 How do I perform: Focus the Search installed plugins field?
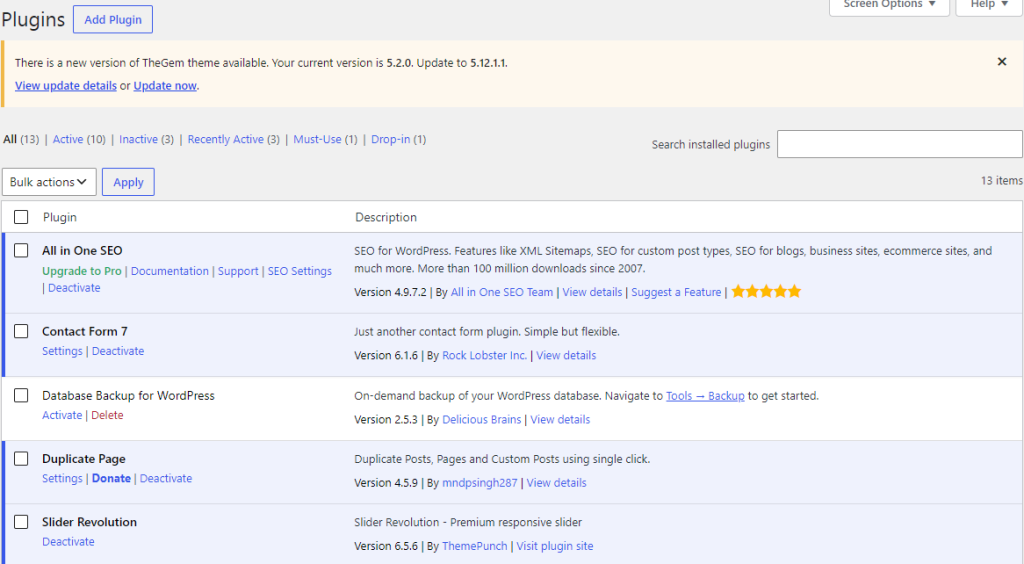pos(899,144)
